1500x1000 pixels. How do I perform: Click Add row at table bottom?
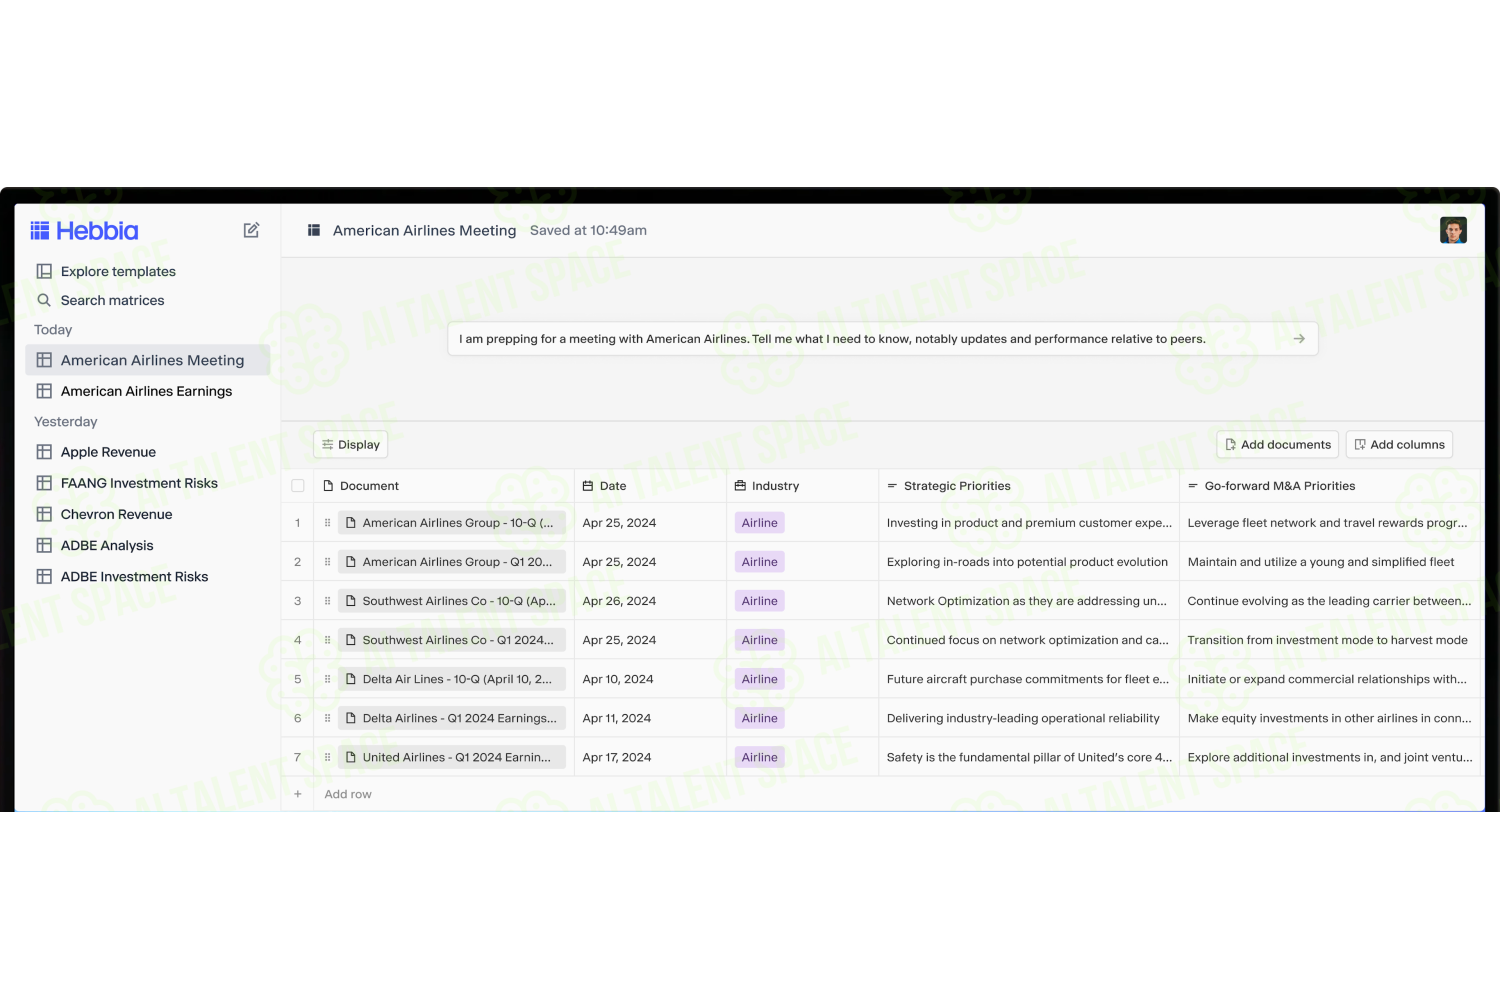348,794
